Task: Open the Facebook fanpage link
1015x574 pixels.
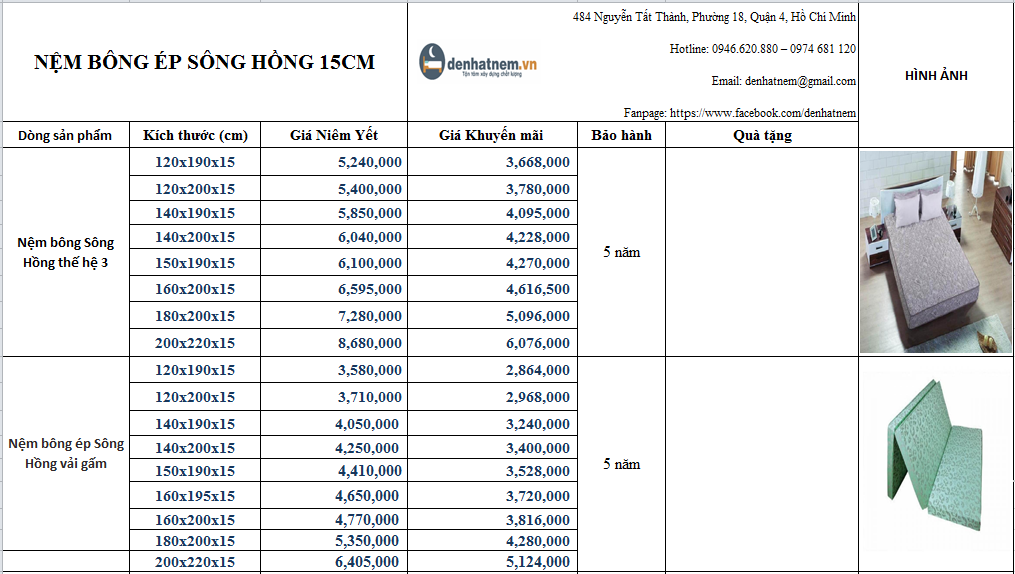Action: (763, 113)
